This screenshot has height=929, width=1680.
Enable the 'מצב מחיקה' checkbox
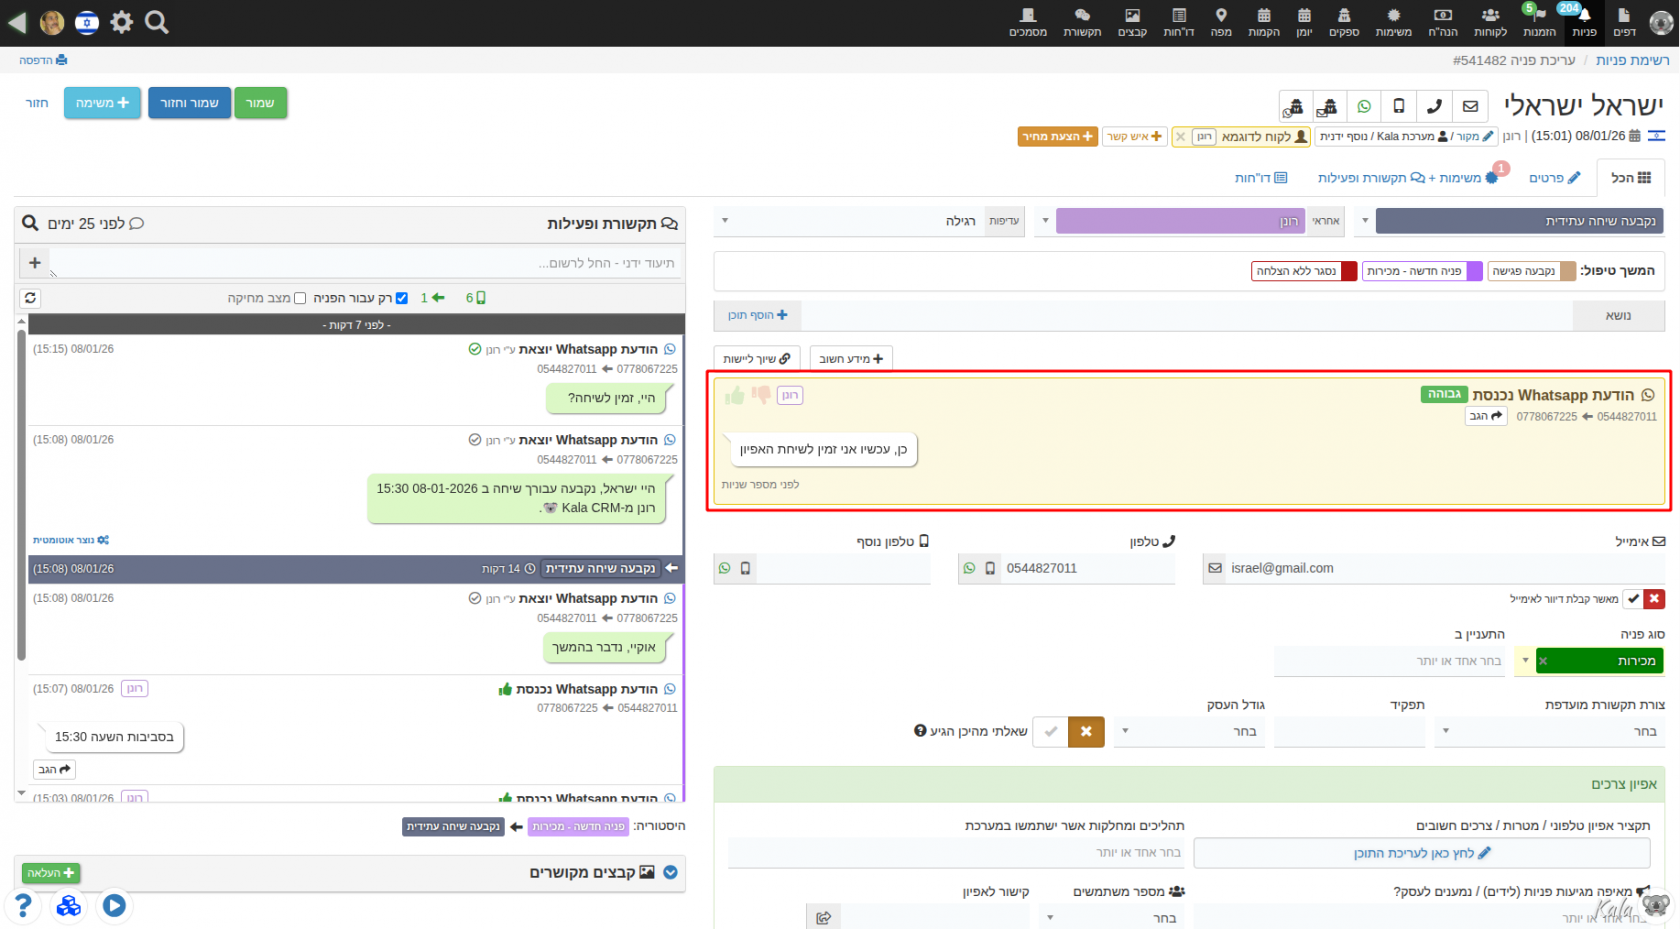pyautogui.click(x=300, y=298)
